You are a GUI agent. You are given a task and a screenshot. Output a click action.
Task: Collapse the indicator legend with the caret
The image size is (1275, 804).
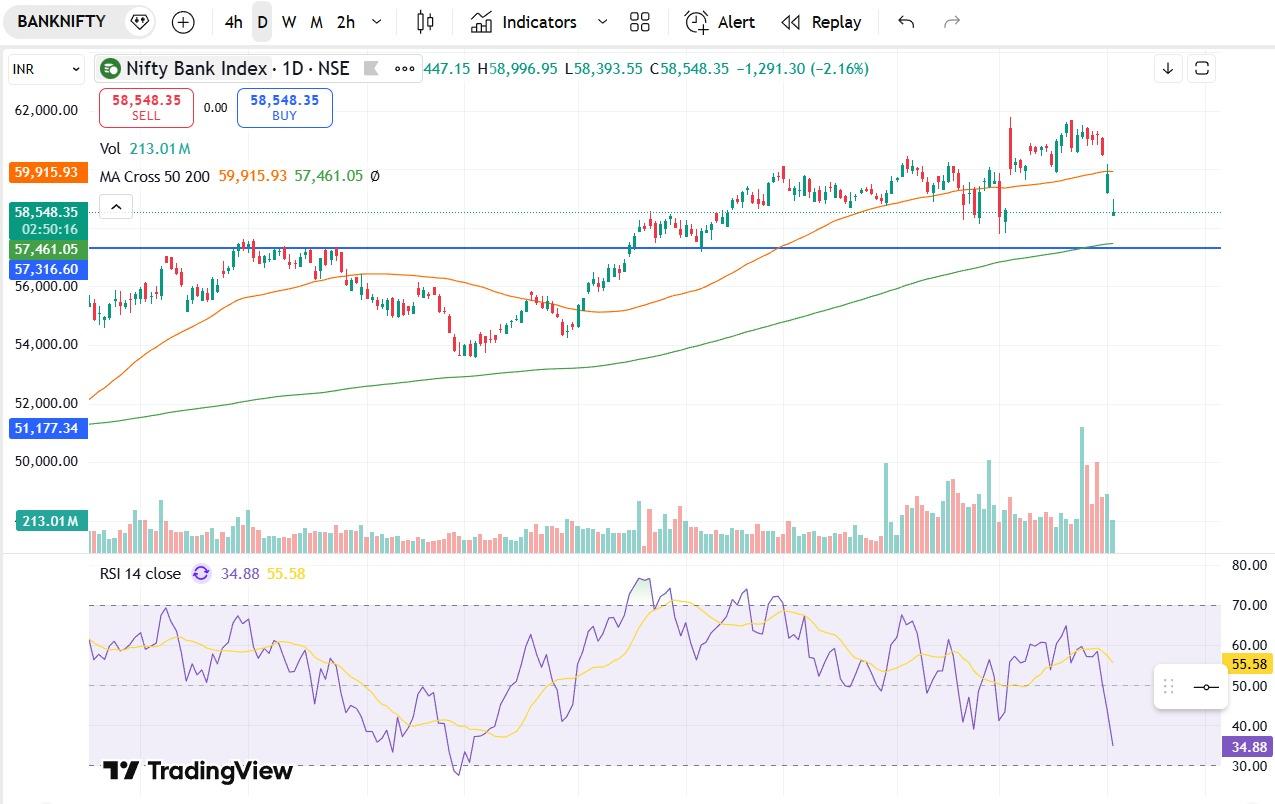117,208
